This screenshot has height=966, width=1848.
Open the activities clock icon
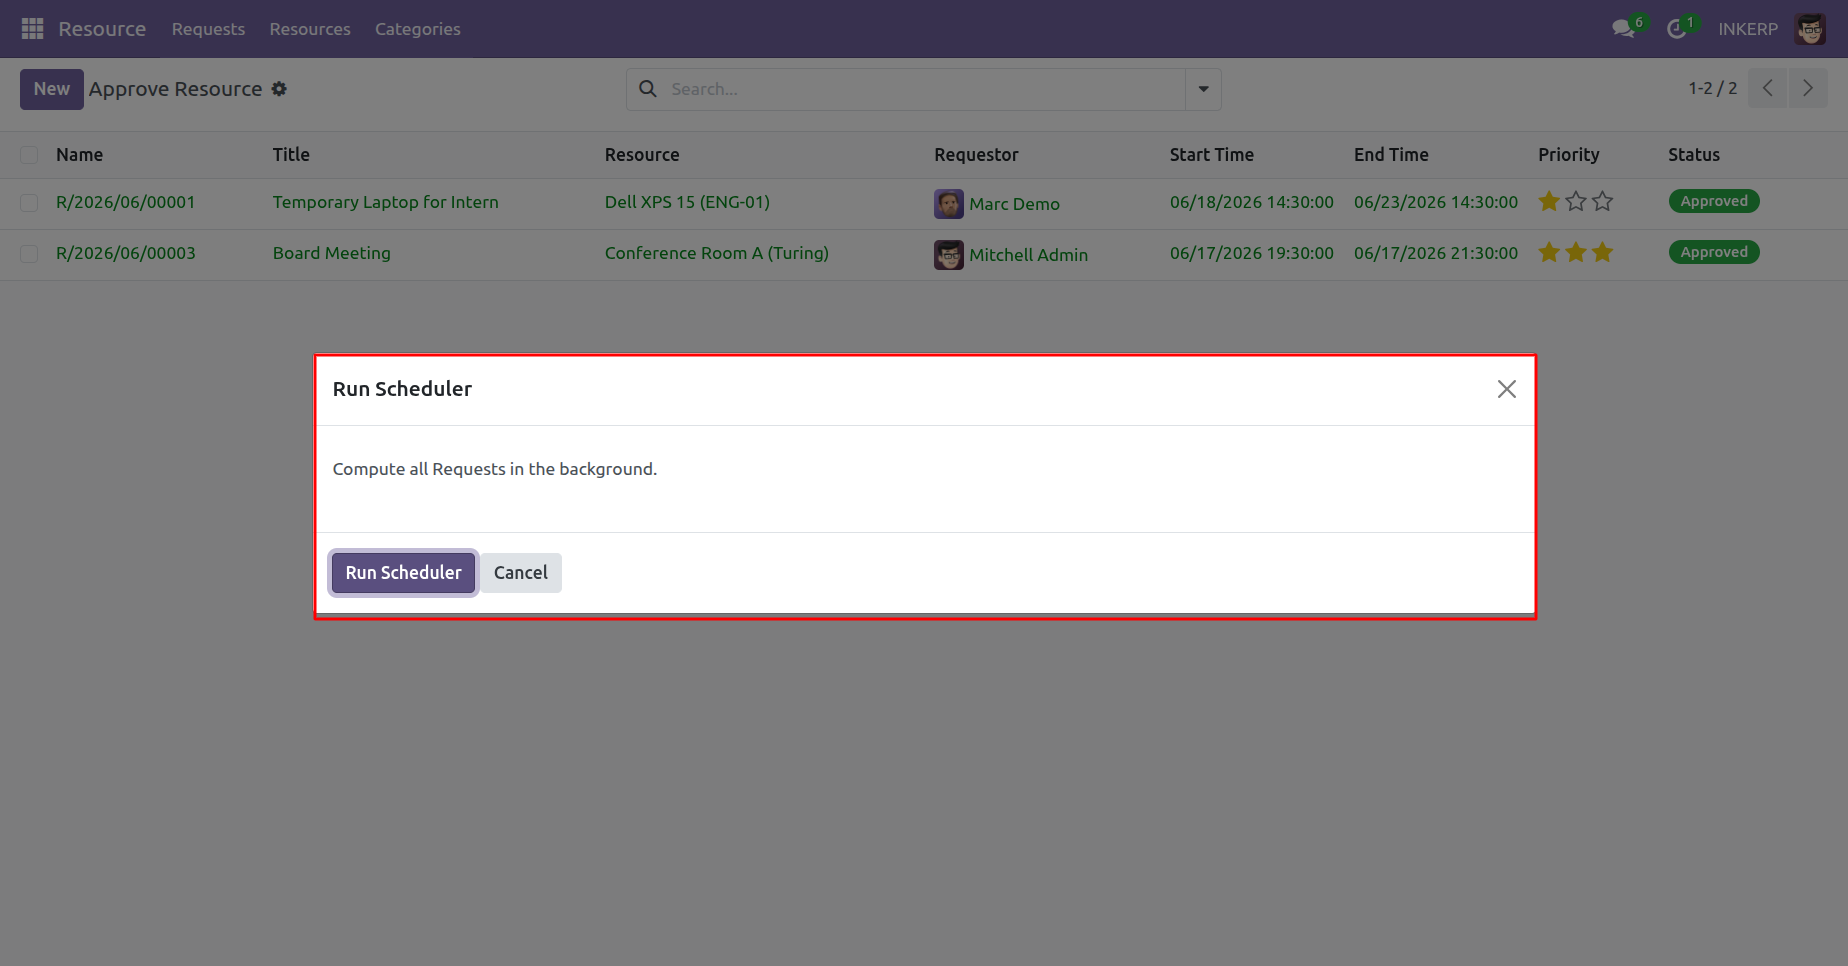[x=1677, y=29]
